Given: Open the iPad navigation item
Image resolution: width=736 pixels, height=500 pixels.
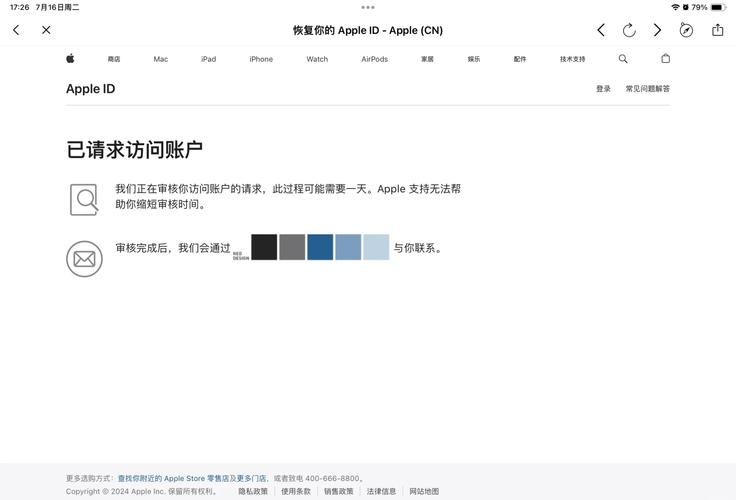Looking at the screenshot, I should (208, 59).
